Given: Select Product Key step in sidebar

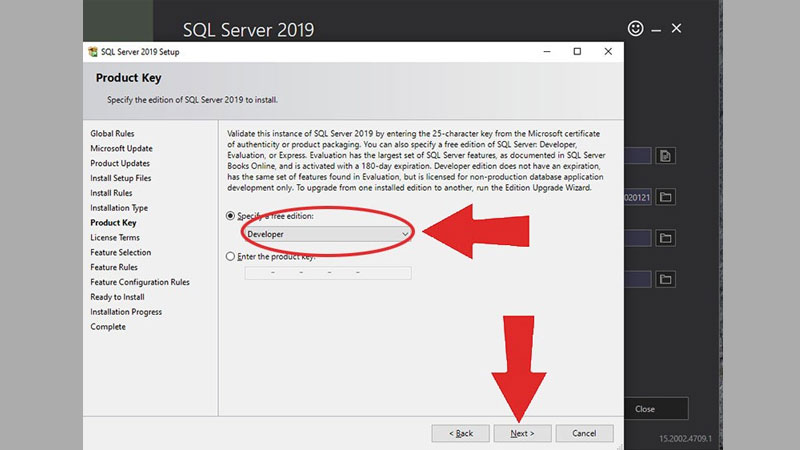Looking at the screenshot, I should (113, 222).
